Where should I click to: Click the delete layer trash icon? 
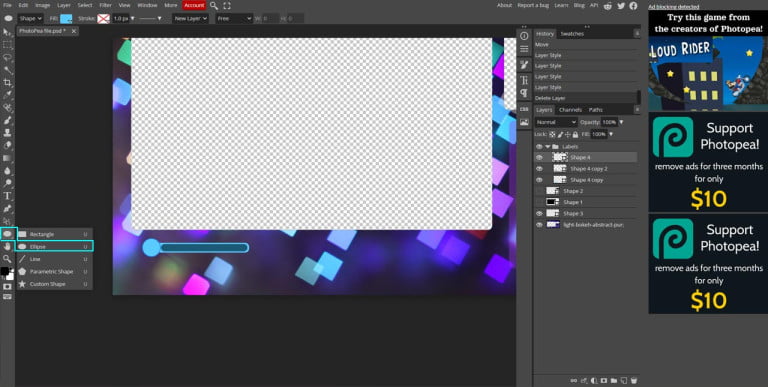(x=634, y=380)
